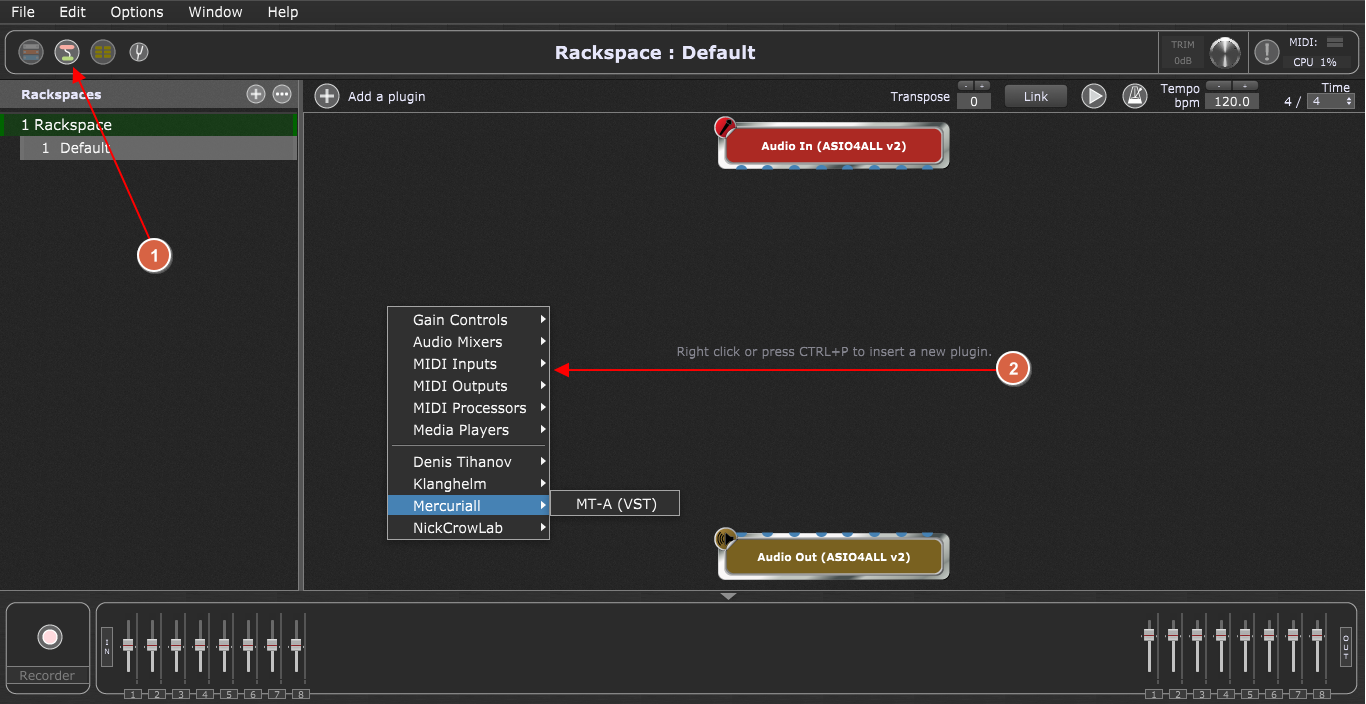Expand the highlighted Mercuriall submenu
The width and height of the screenshot is (1366, 704).
[x=468, y=506]
